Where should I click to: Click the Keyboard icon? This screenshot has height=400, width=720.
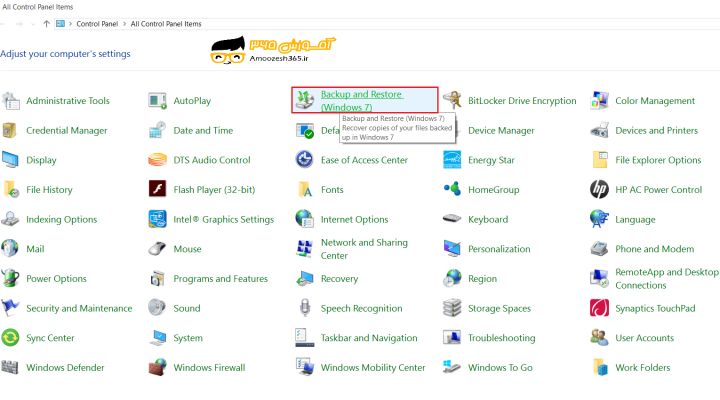tap(452, 219)
